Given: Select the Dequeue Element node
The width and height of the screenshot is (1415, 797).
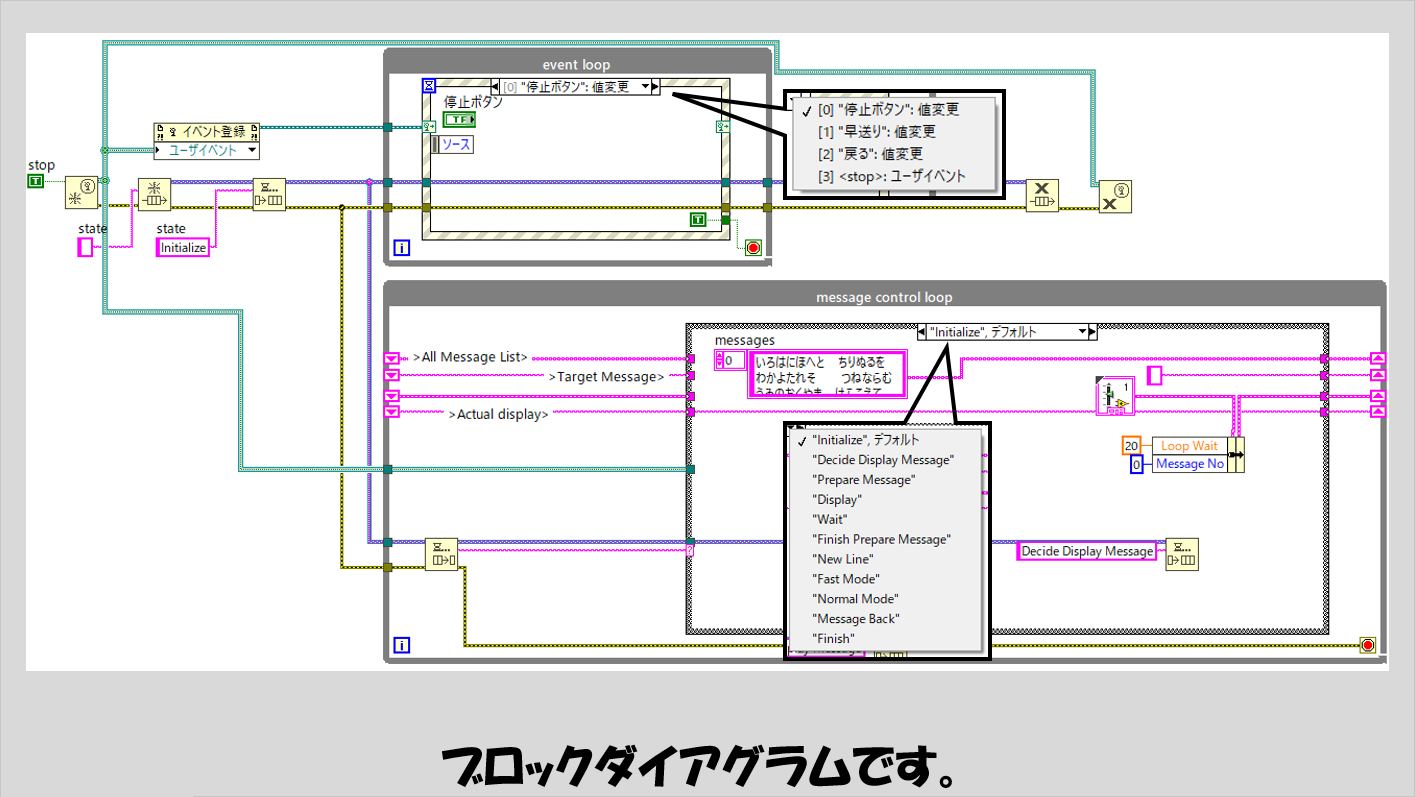Looking at the screenshot, I should (440, 554).
